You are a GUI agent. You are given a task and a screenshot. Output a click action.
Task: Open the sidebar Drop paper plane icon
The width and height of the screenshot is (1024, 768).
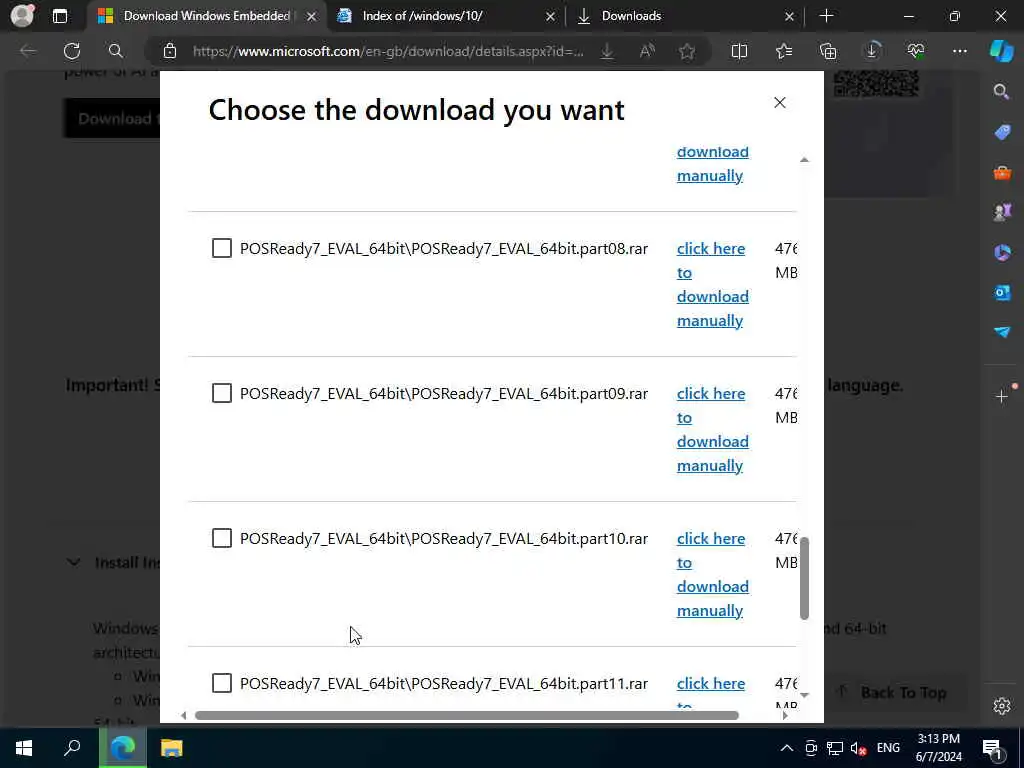click(1002, 332)
